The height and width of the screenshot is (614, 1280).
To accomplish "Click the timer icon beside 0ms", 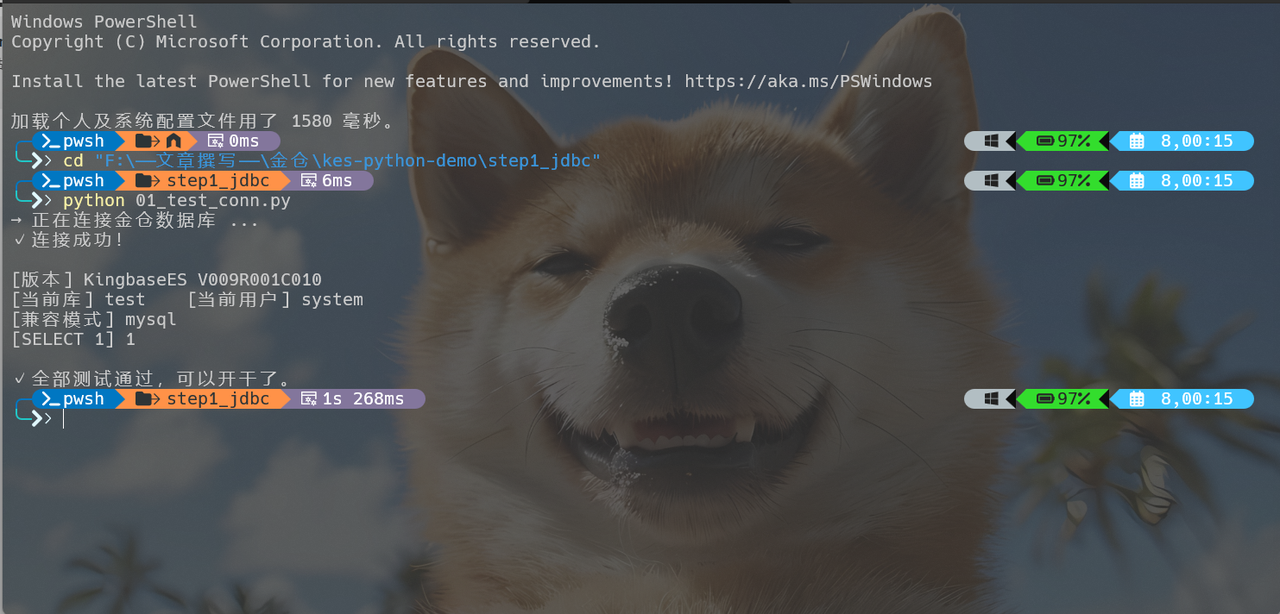I will (215, 141).
